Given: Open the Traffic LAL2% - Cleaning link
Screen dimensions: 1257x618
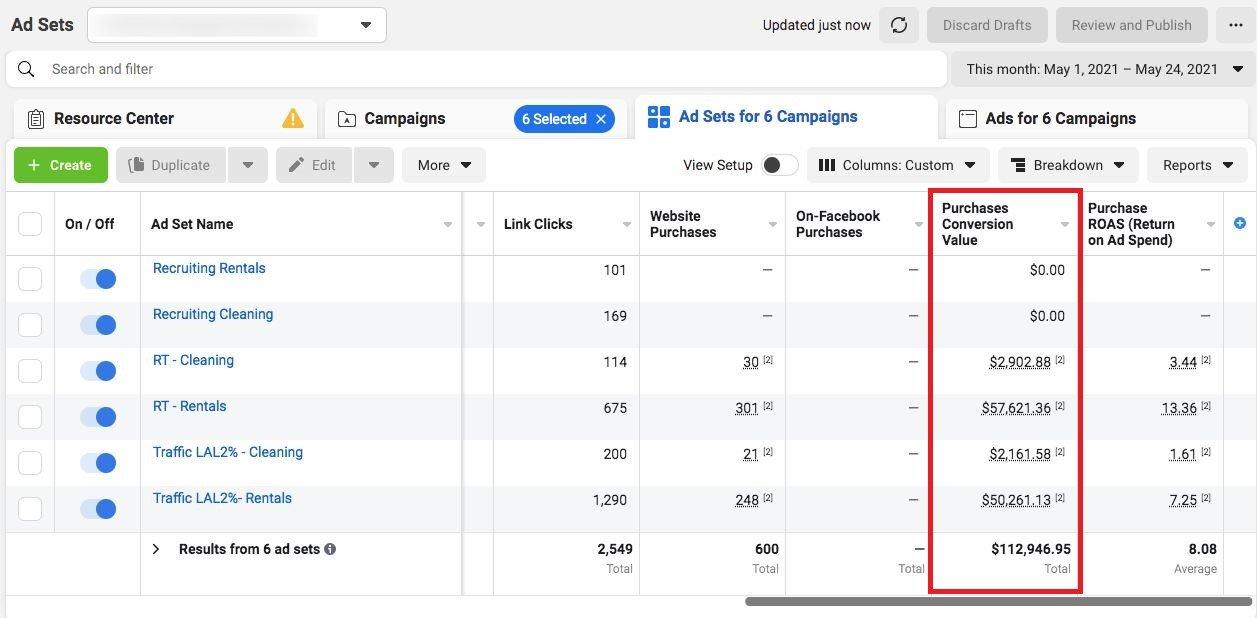Looking at the screenshot, I should [227, 452].
